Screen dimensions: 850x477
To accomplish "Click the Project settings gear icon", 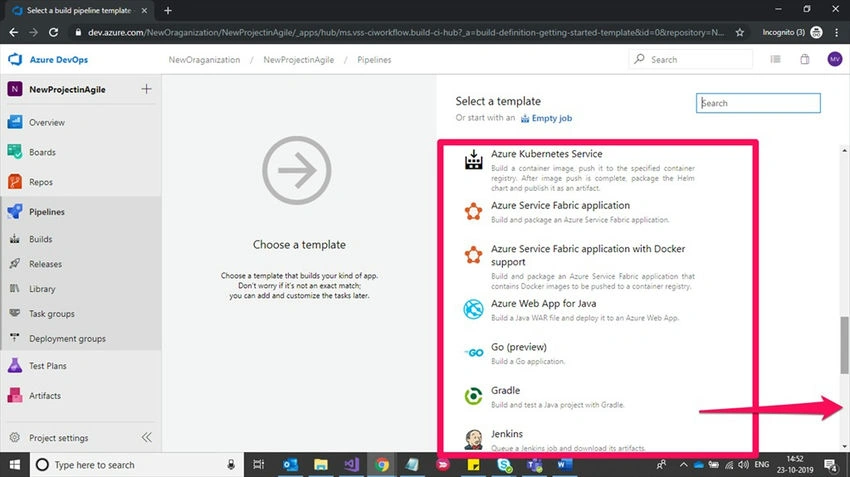I will [15, 437].
